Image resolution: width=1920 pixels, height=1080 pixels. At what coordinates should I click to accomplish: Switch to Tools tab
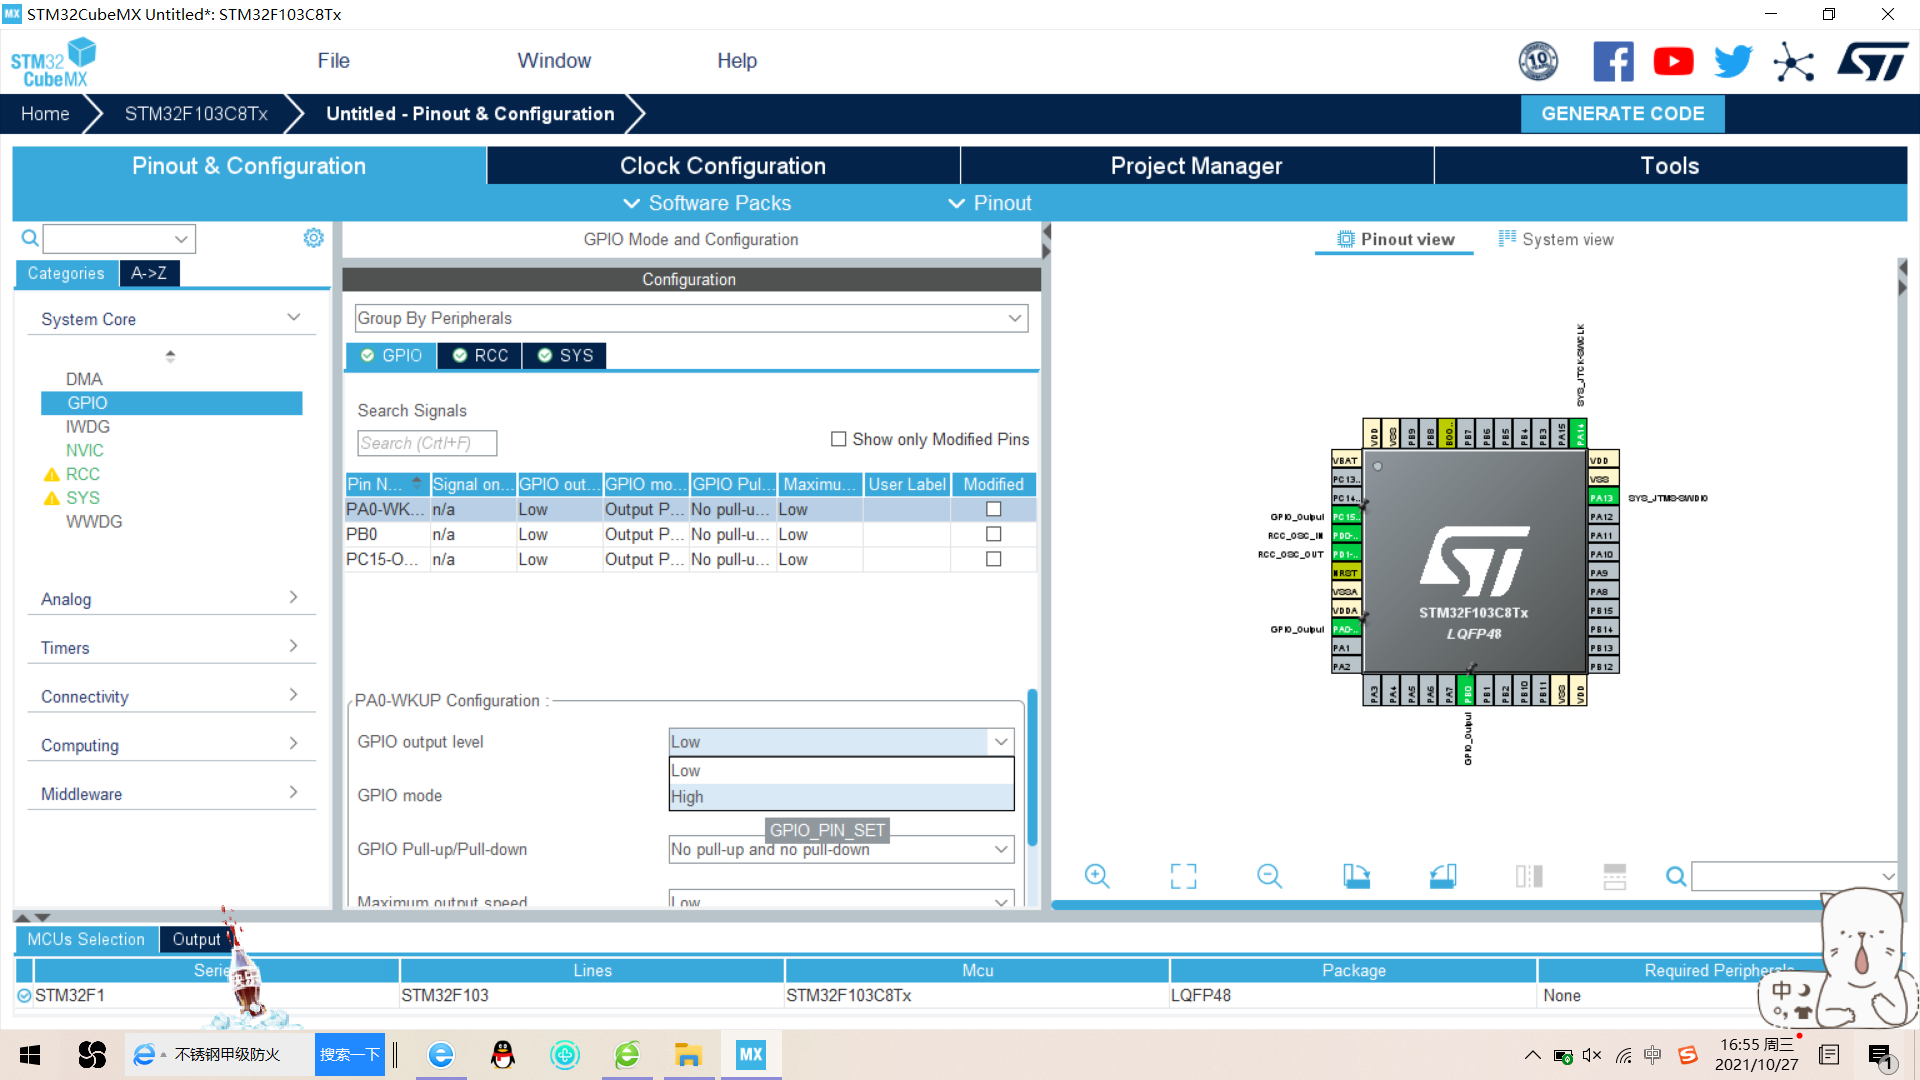(x=1670, y=166)
